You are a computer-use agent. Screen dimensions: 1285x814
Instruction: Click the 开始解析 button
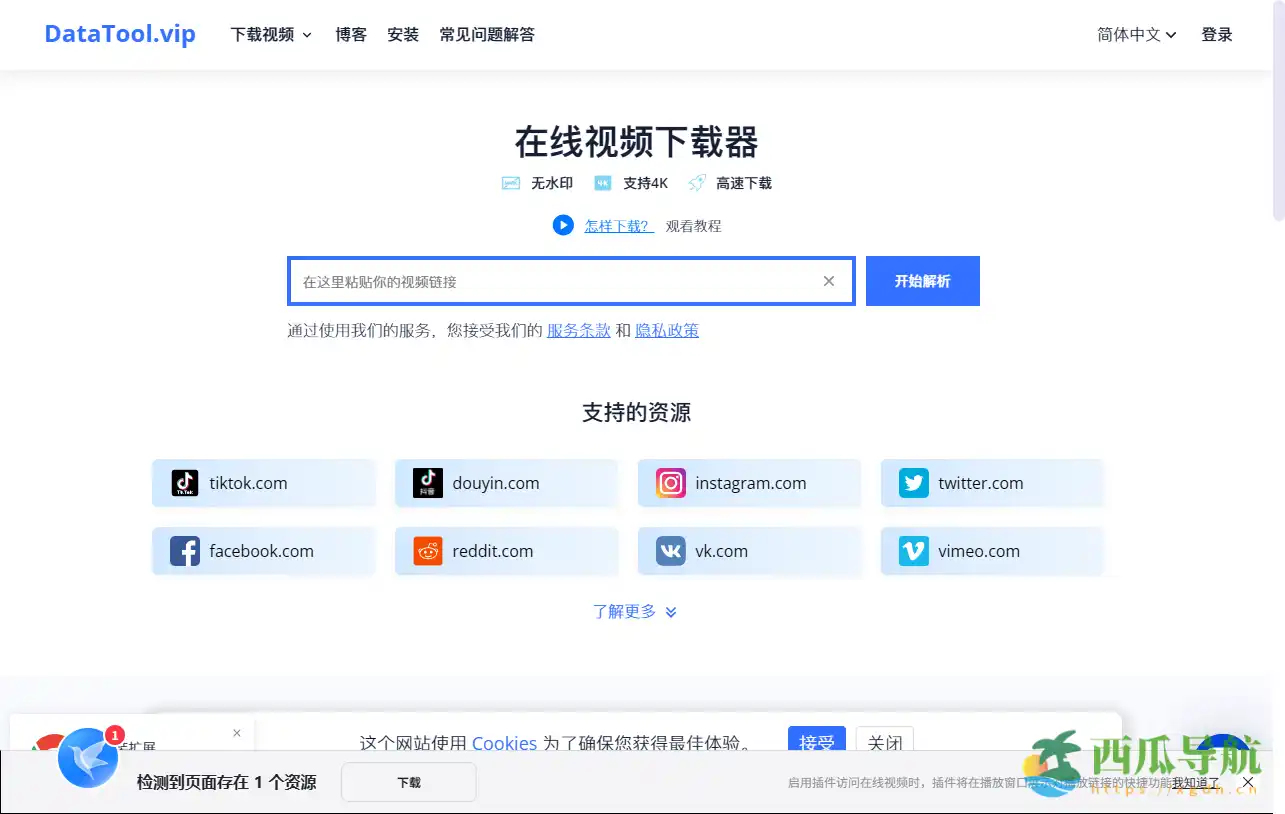point(922,281)
